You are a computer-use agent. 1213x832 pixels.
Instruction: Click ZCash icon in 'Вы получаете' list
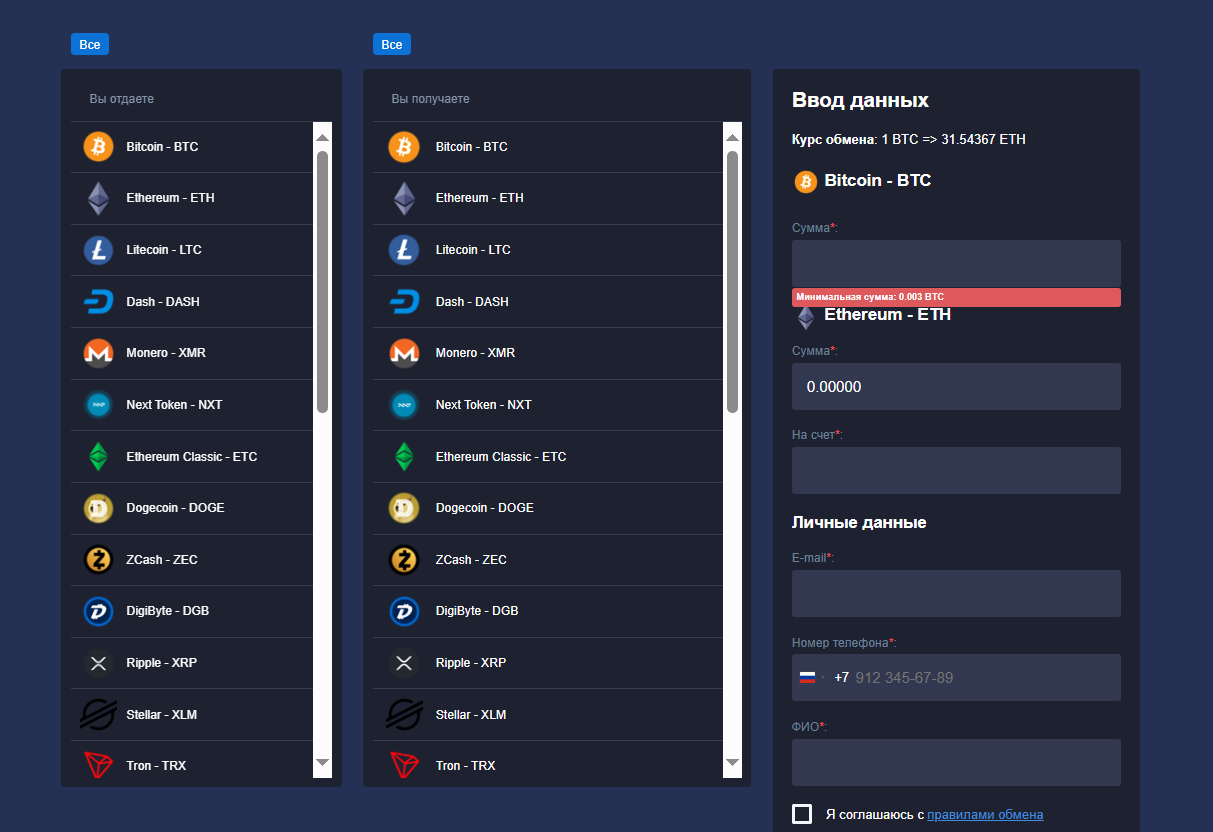coord(404,560)
